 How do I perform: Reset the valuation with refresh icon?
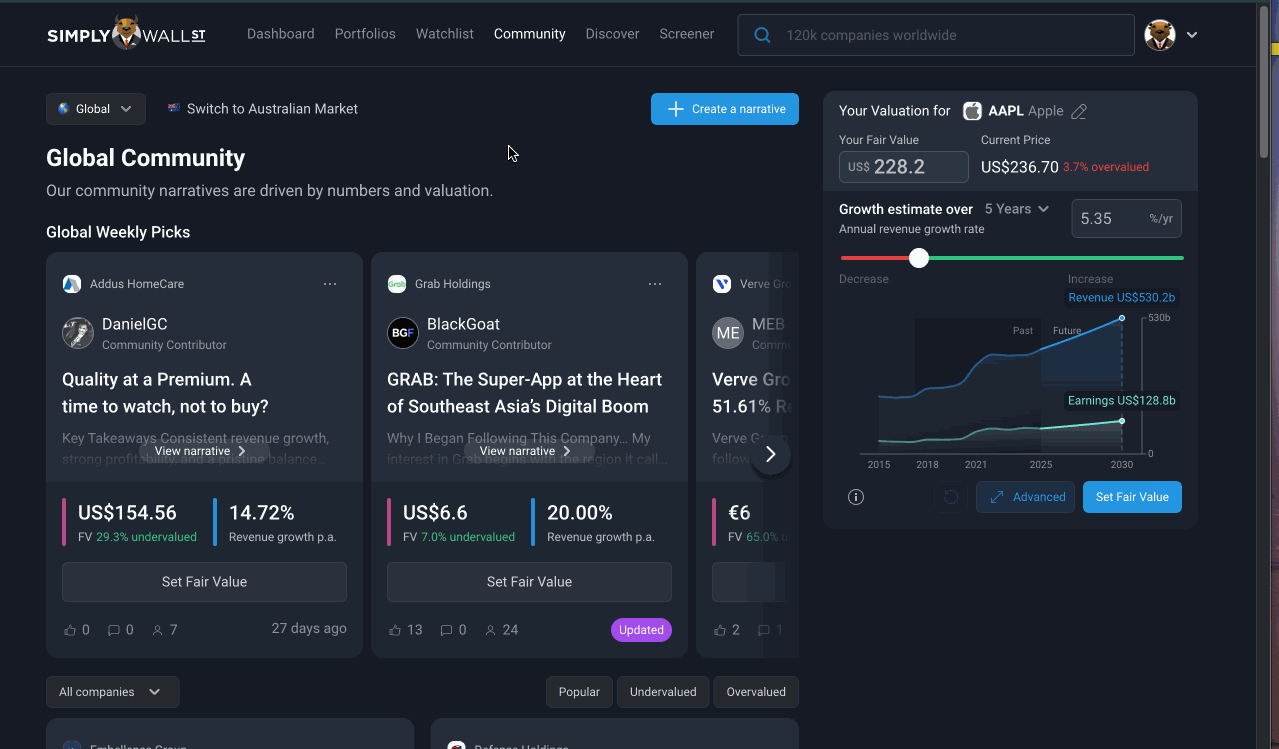[x=951, y=497]
